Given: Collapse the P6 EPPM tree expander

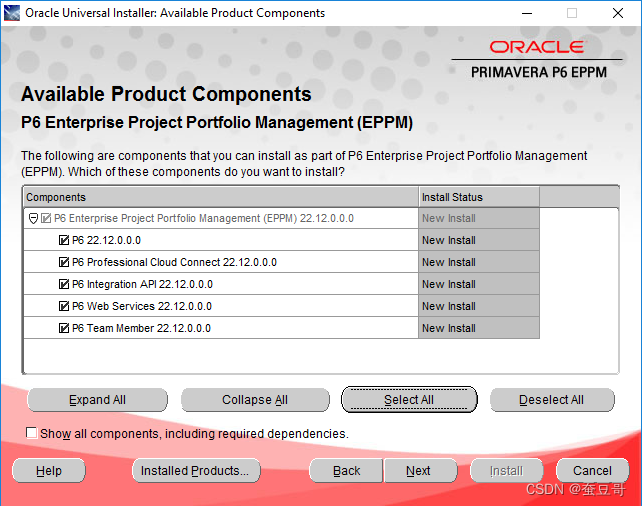Looking at the screenshot, I should 34,219.
